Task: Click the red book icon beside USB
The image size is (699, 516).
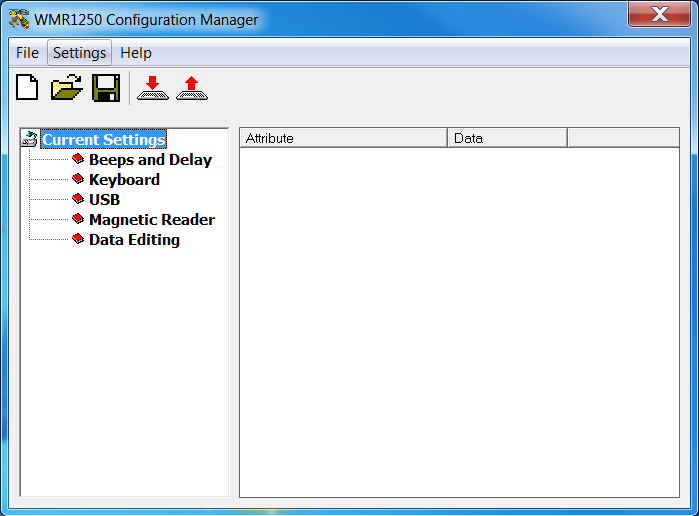Action: pyautogui.click(x=78, y=199)
